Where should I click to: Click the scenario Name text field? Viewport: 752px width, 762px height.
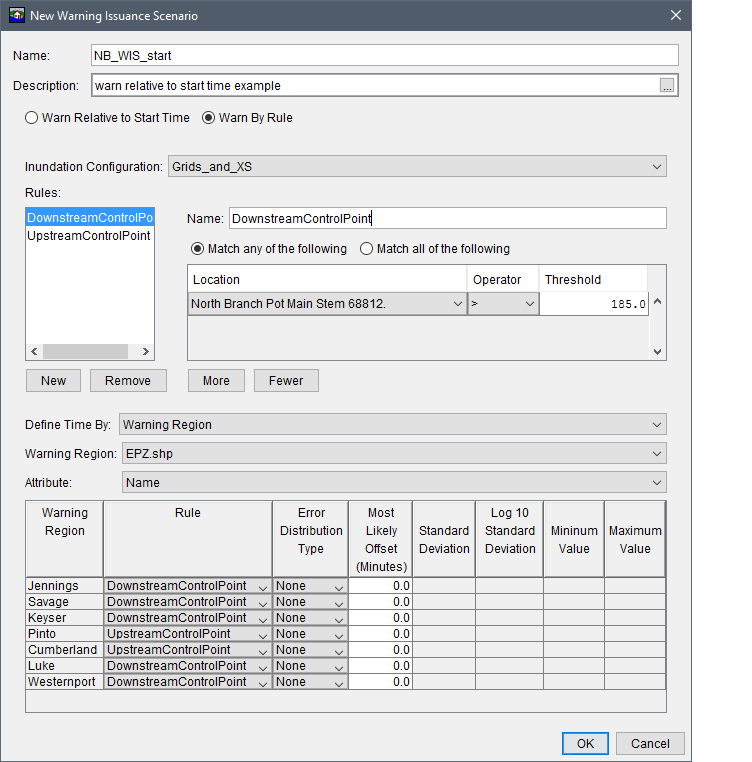384,56
